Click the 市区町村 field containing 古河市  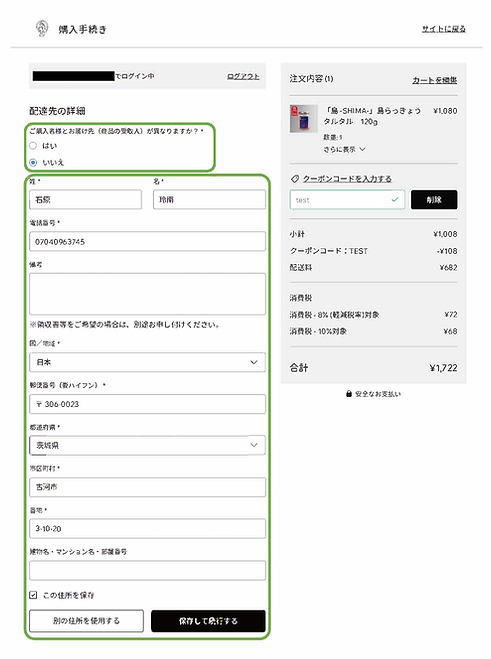147,487
